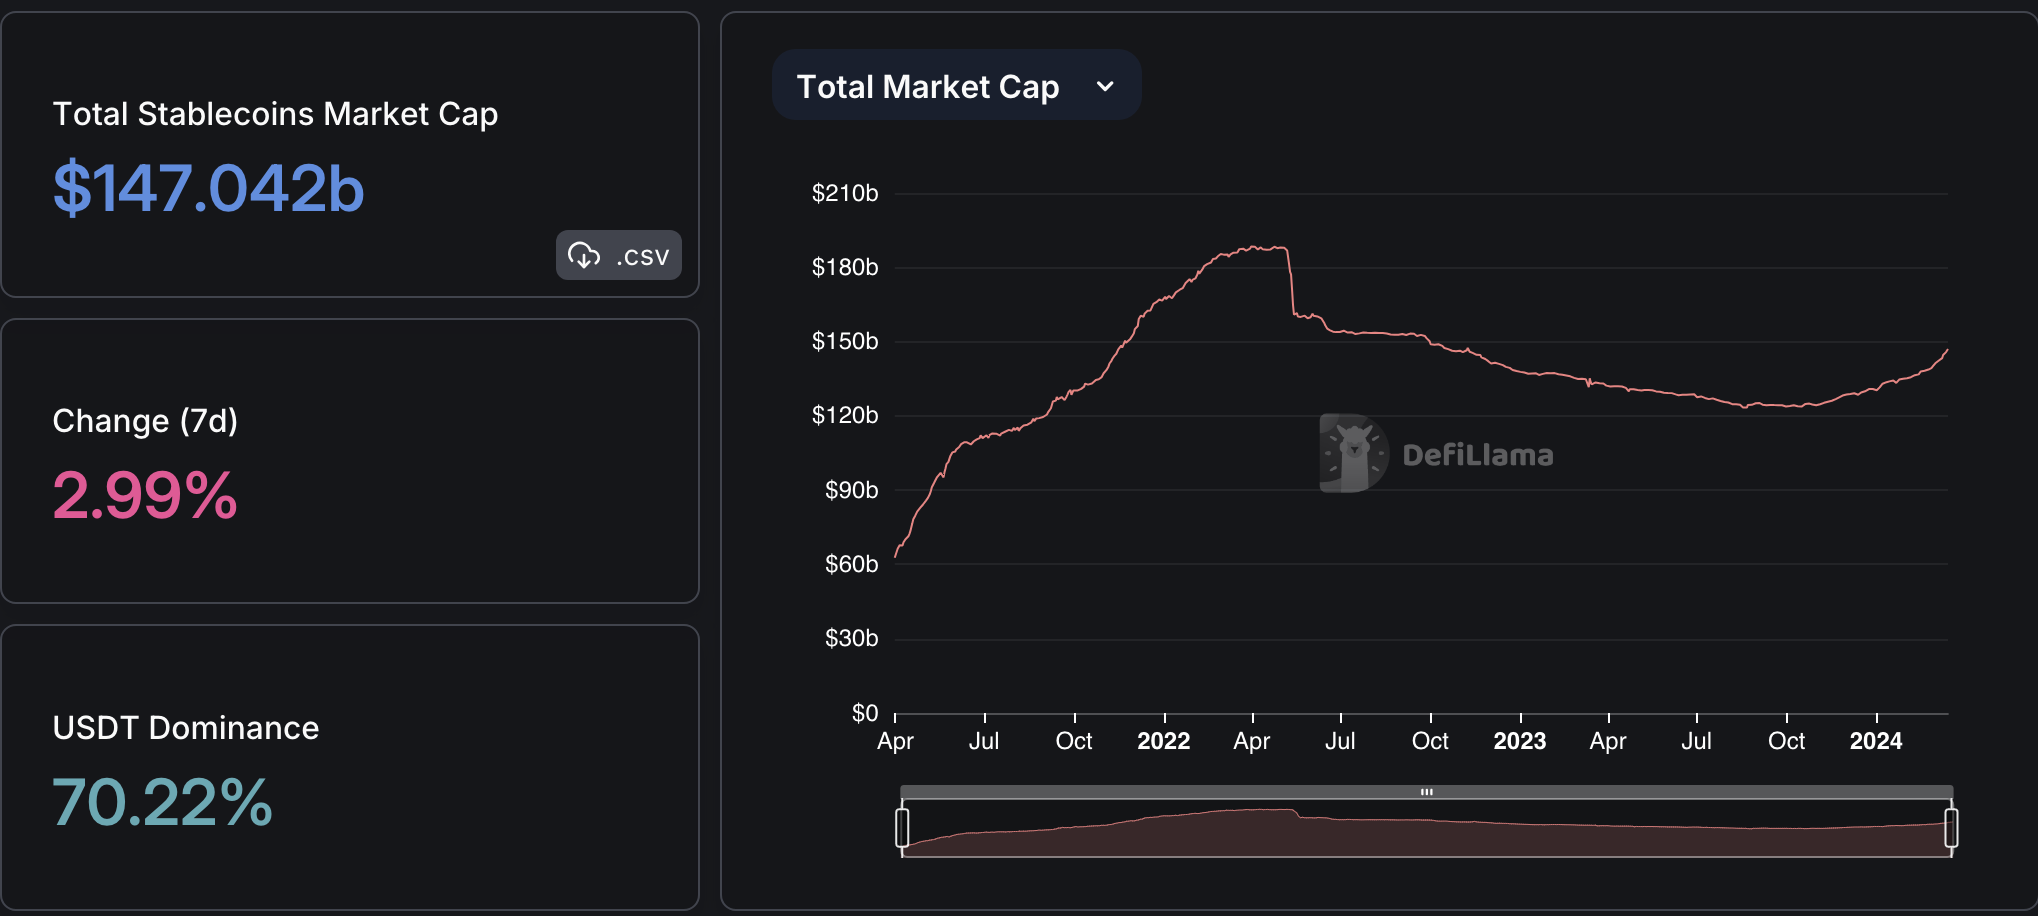Click the 2022 x-axis label
Image resolution: width=2038 pixels, height=916 pixels.
(x=1164, y=741)
